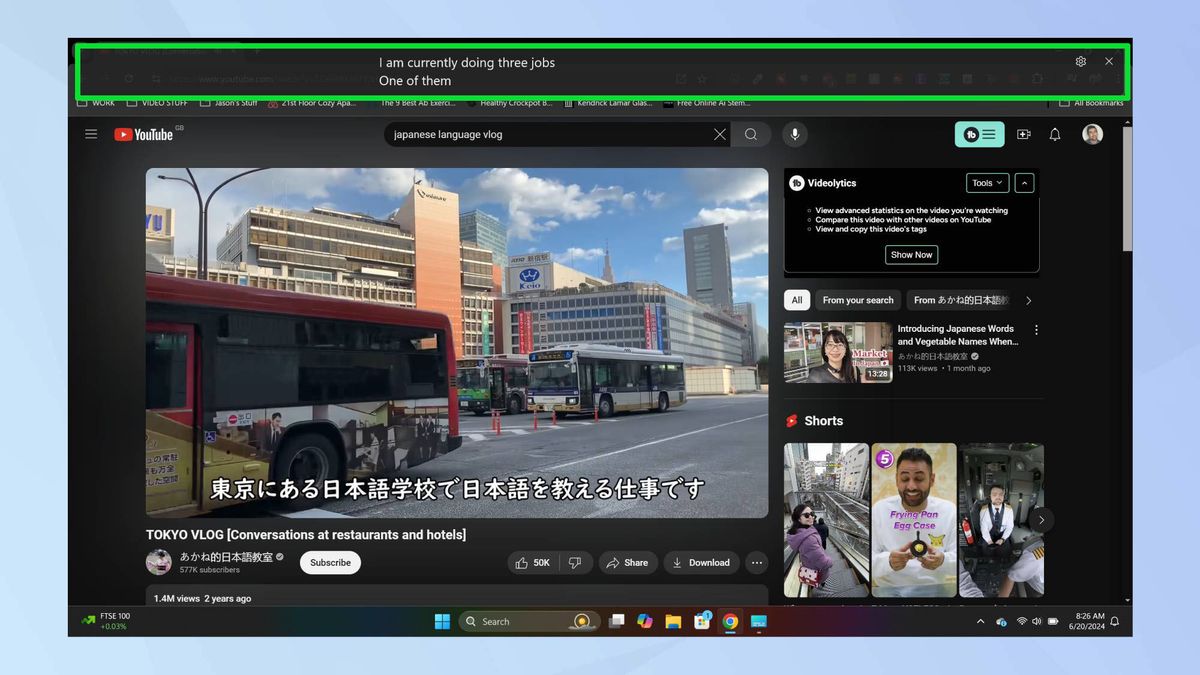Open caption settings via the gear icon

(x=1080, y=61)
